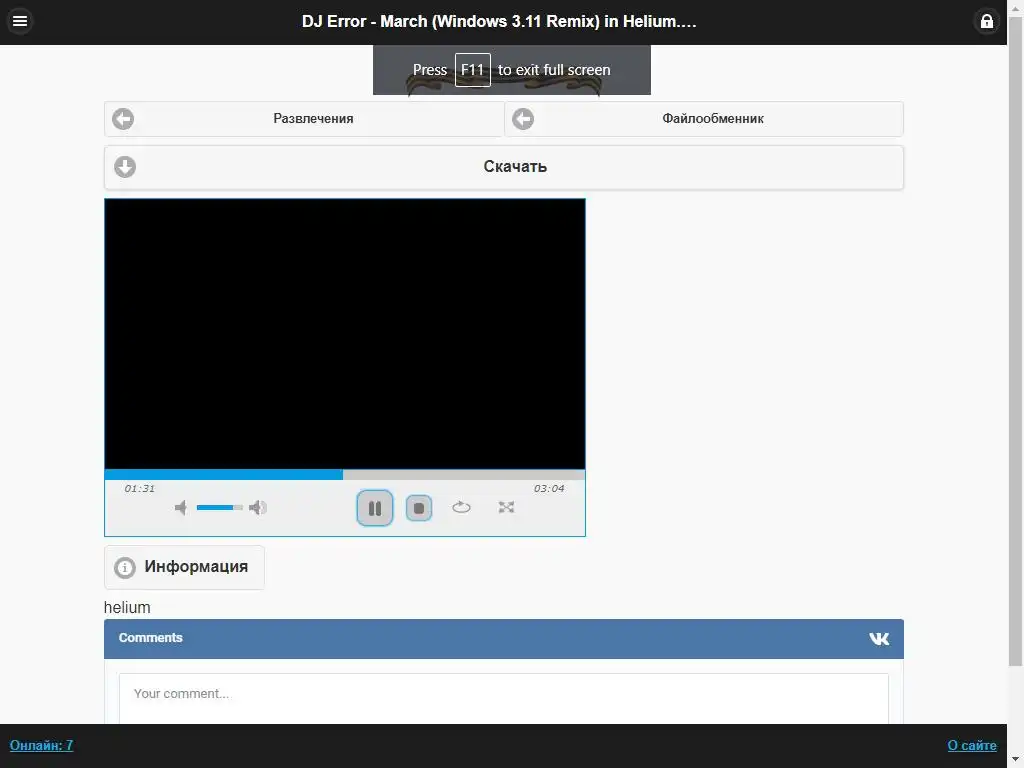Click the helium description text
Viewport: 1024px width, 768px height.
(x=127, y=607)
